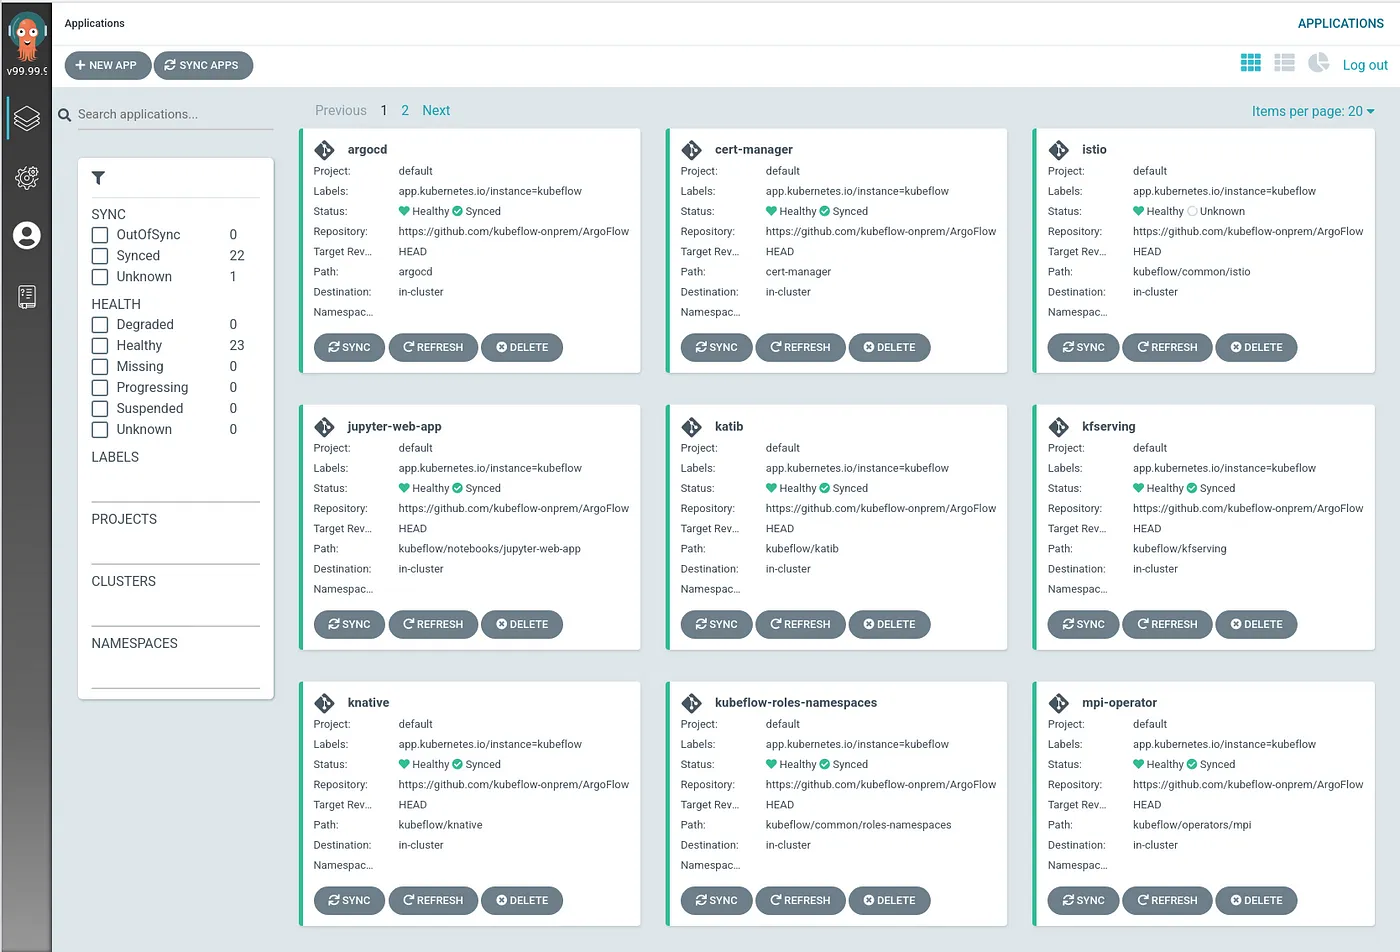Click Next page link
Viewport: 1400px width, 952px height.
(436, 111)
